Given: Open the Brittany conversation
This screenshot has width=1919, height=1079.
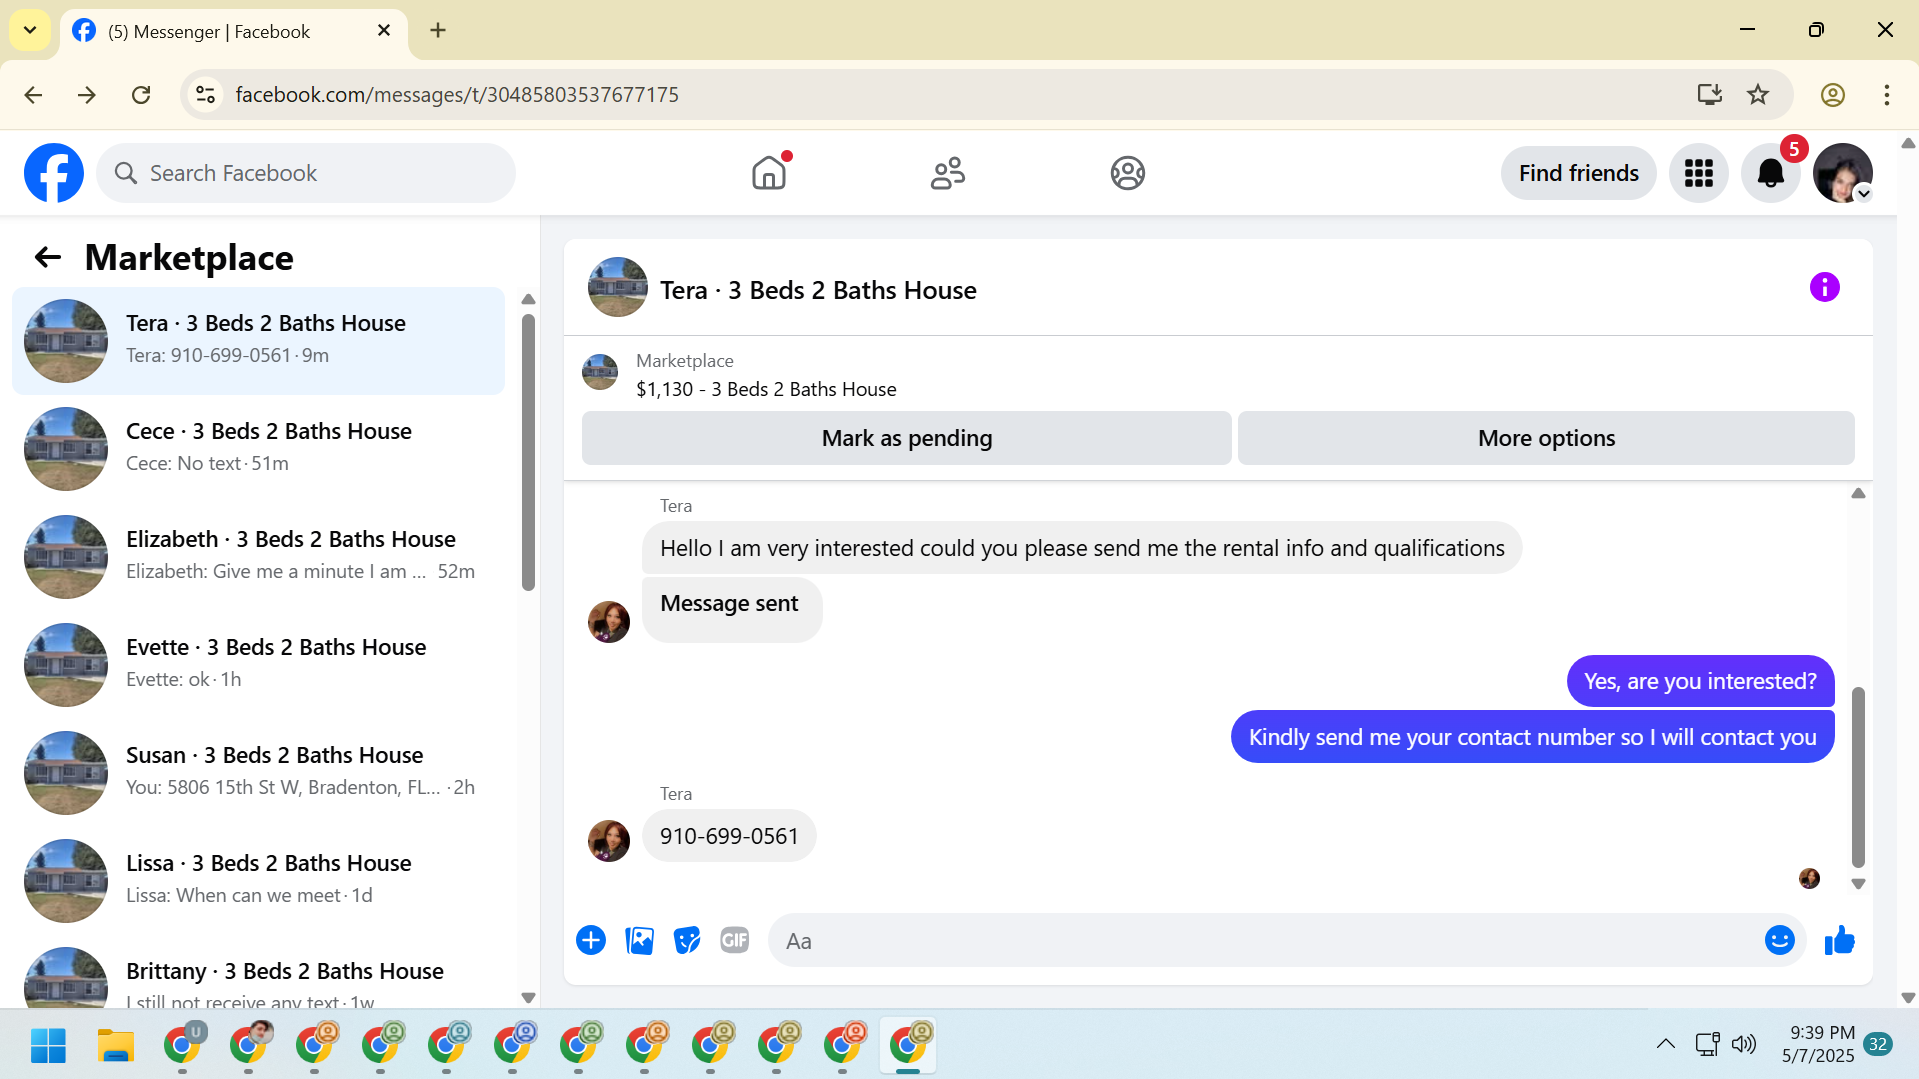Looking at the screenshot, I should 258,973.
